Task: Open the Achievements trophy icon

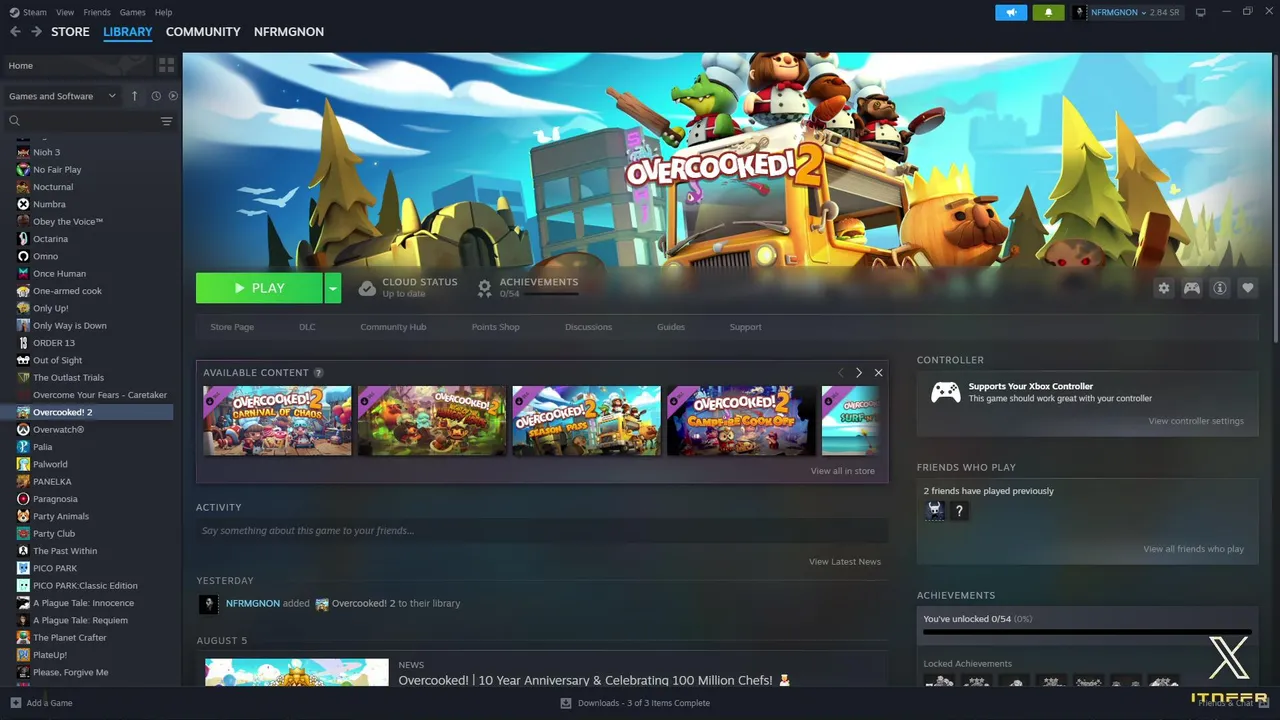Action: pyautogui.click(x=484, y=288)
